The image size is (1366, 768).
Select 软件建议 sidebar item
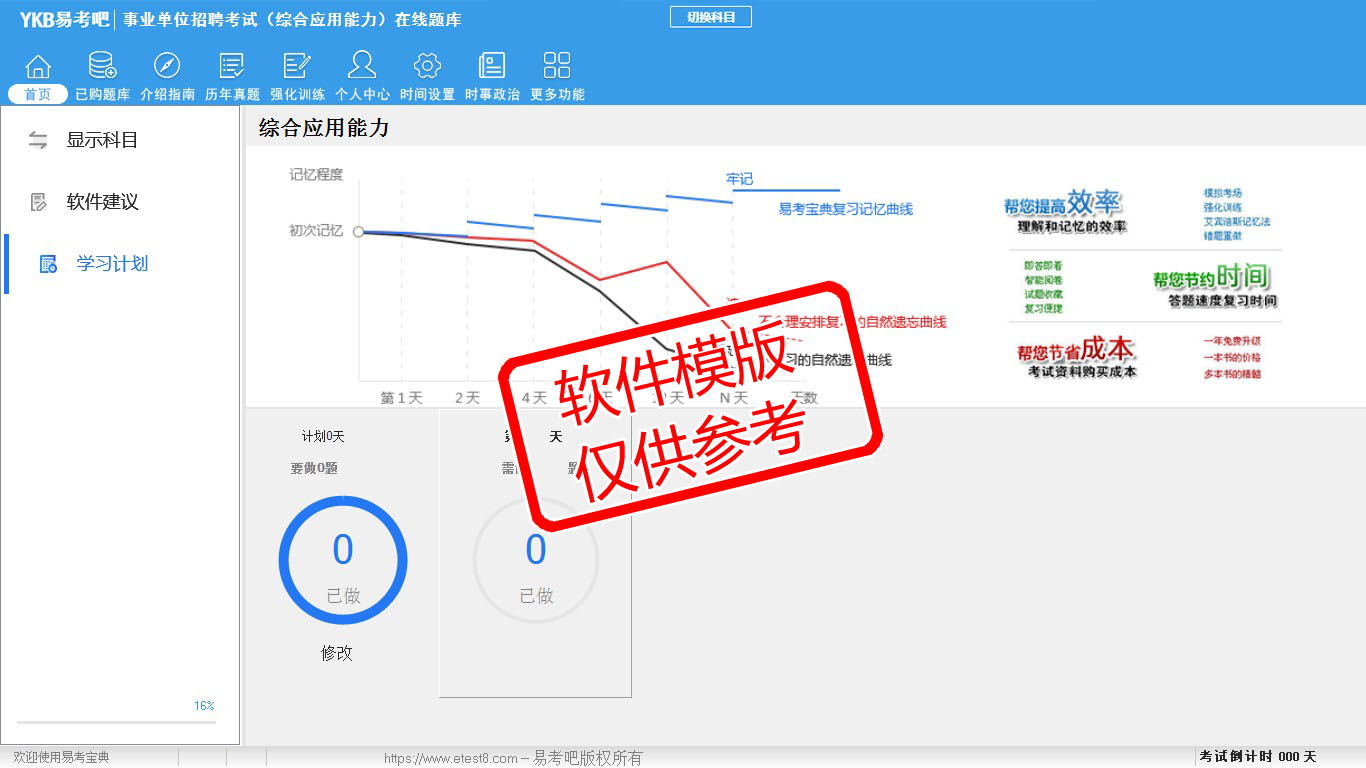coord(101,202)
